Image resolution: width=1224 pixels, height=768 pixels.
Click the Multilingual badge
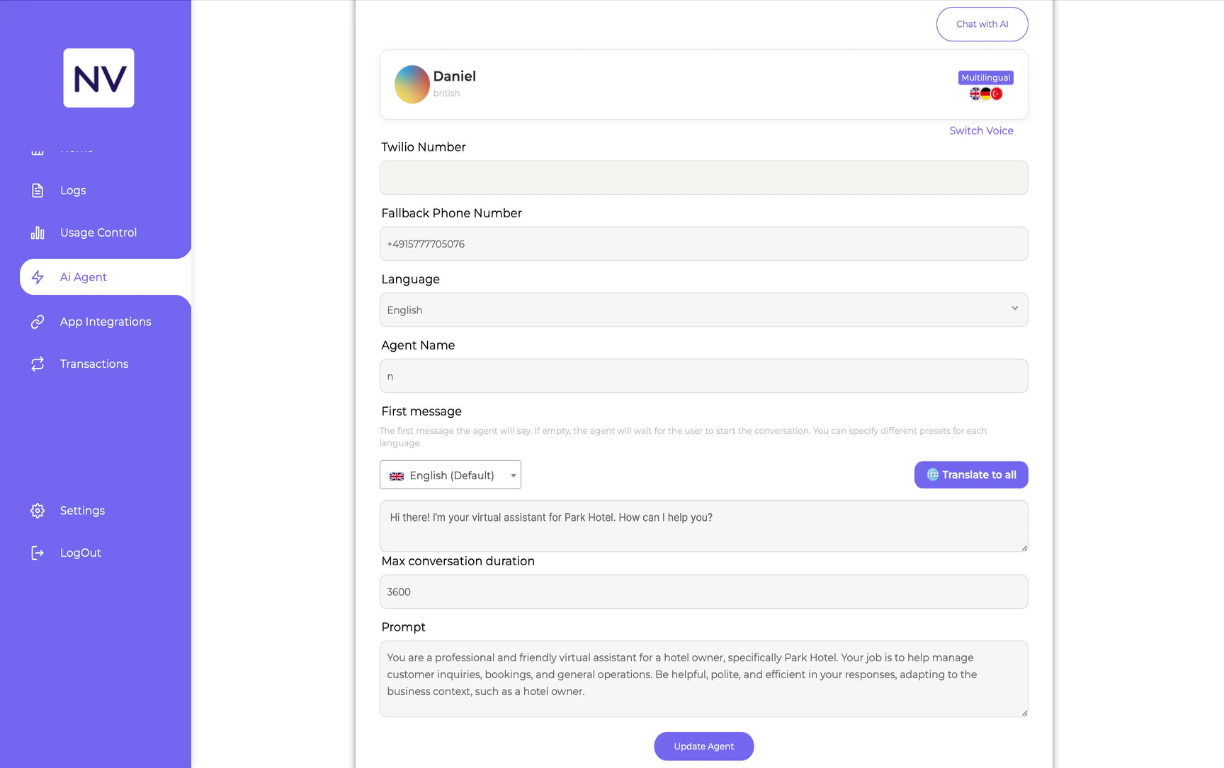986,77
